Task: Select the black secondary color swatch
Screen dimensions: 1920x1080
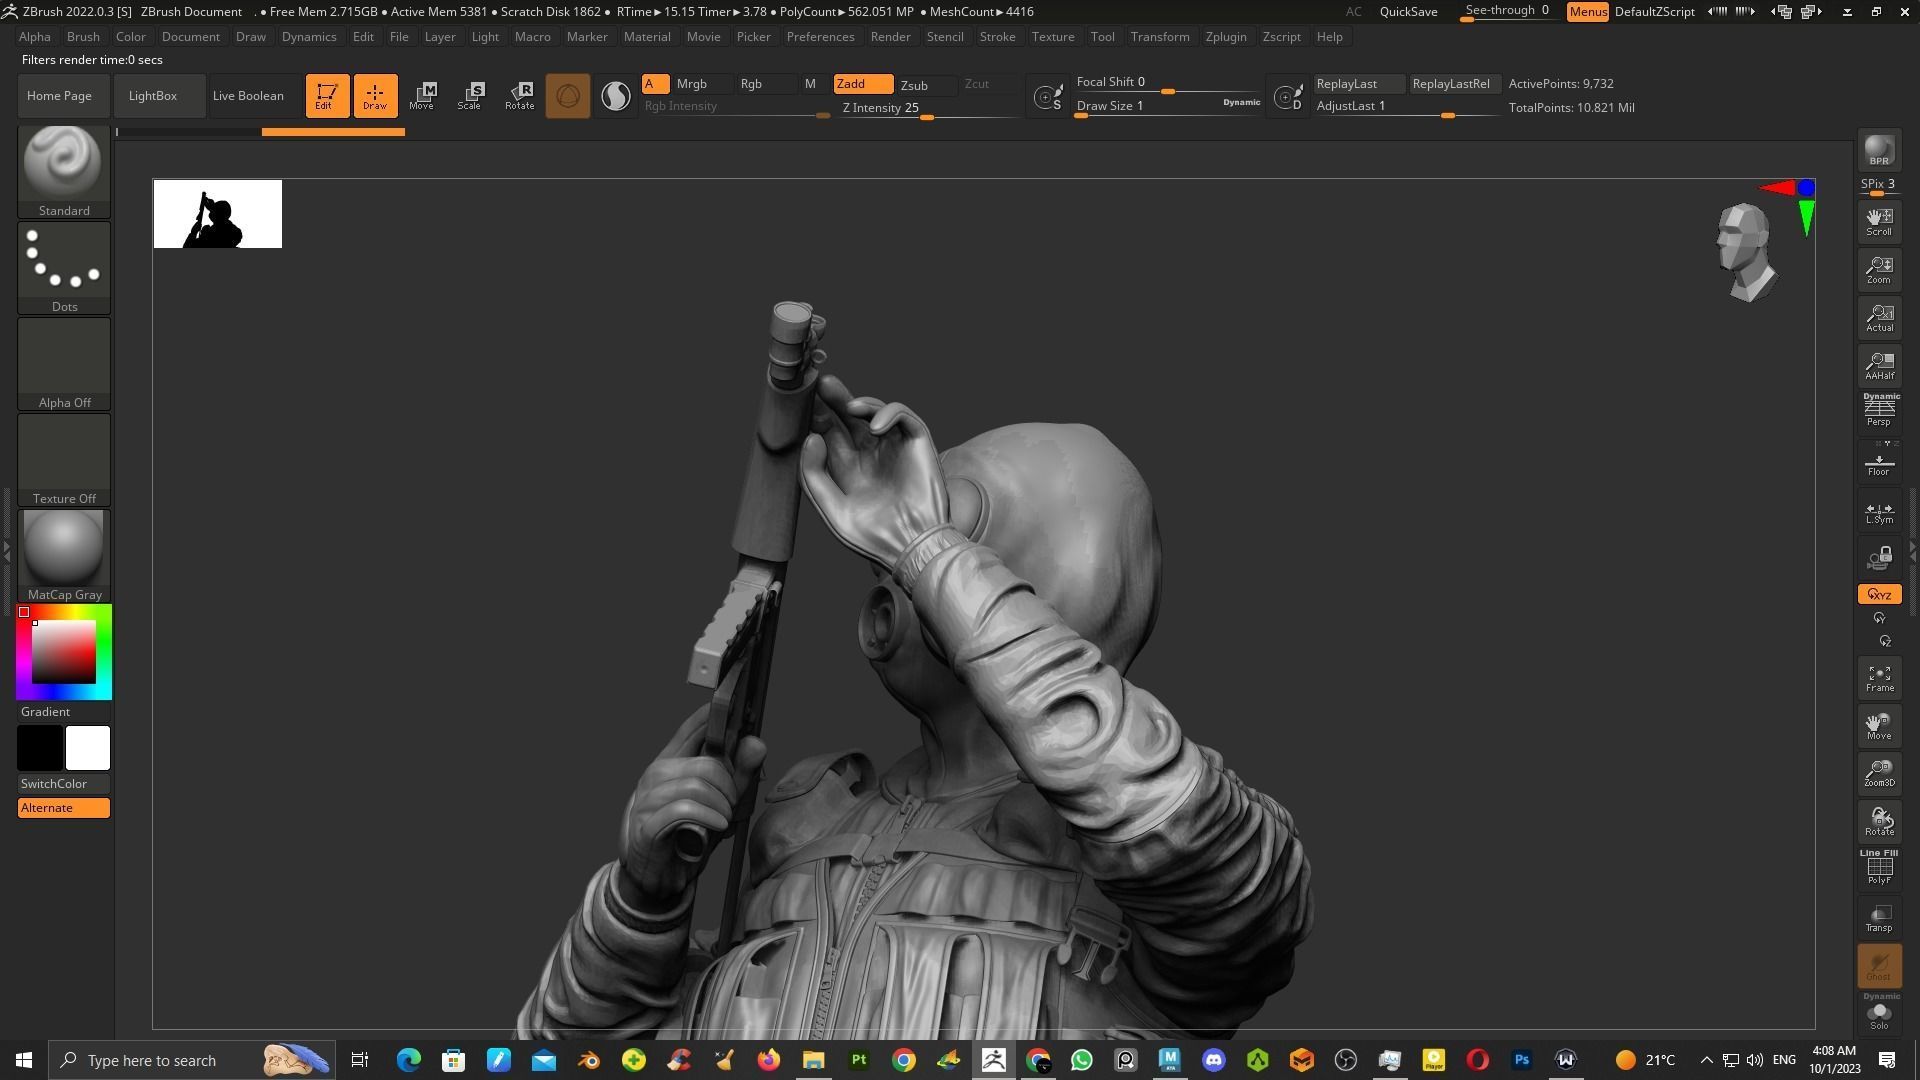Action: [40, 748]
